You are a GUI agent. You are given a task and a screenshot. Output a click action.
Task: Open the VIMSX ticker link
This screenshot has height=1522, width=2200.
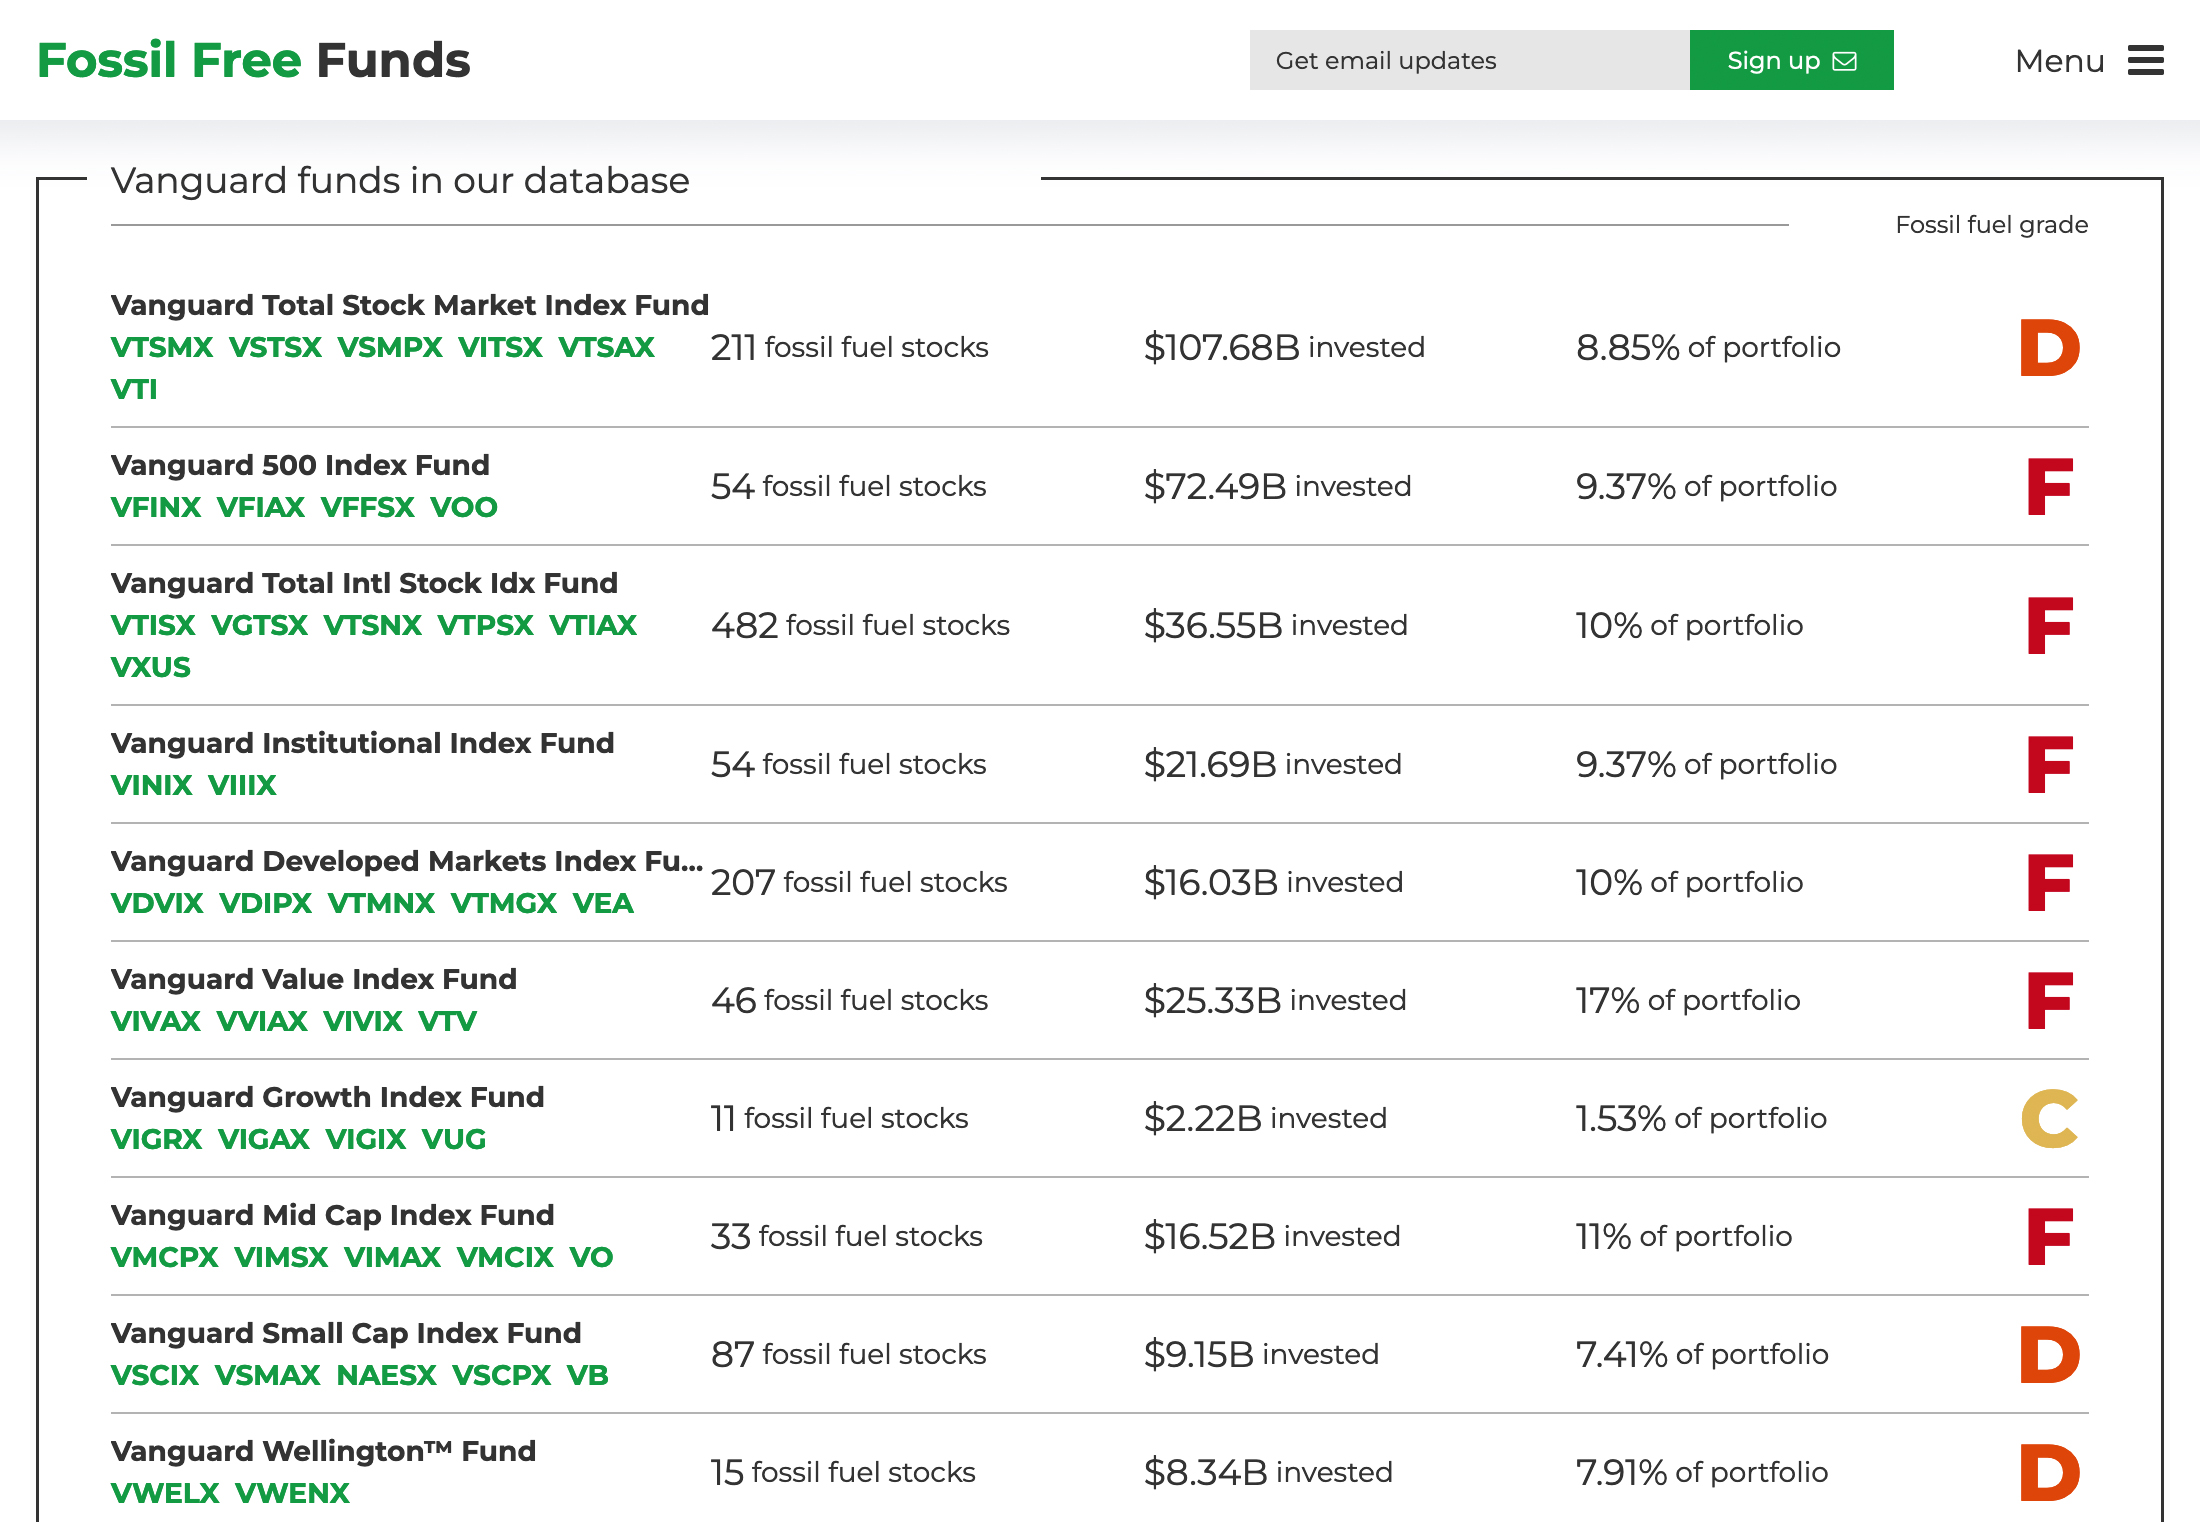(281, 1257)
